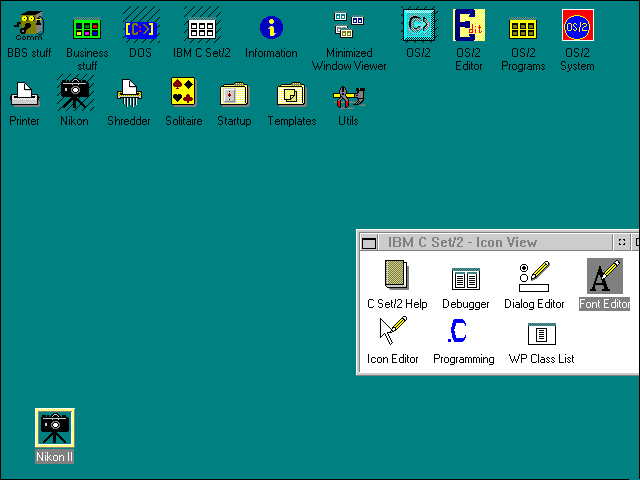Launch the OS/2 Editor icon
The height and width of the screenshot is (480, 640).
(469, 25)
